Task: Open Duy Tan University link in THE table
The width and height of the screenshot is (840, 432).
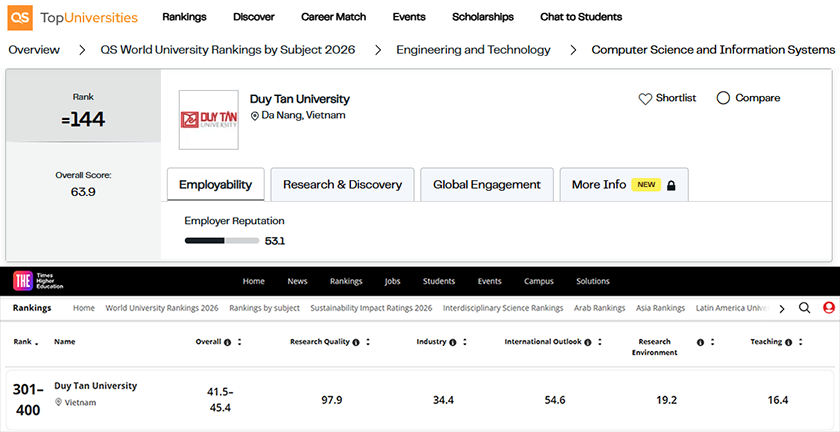Action: pos(95,386)
